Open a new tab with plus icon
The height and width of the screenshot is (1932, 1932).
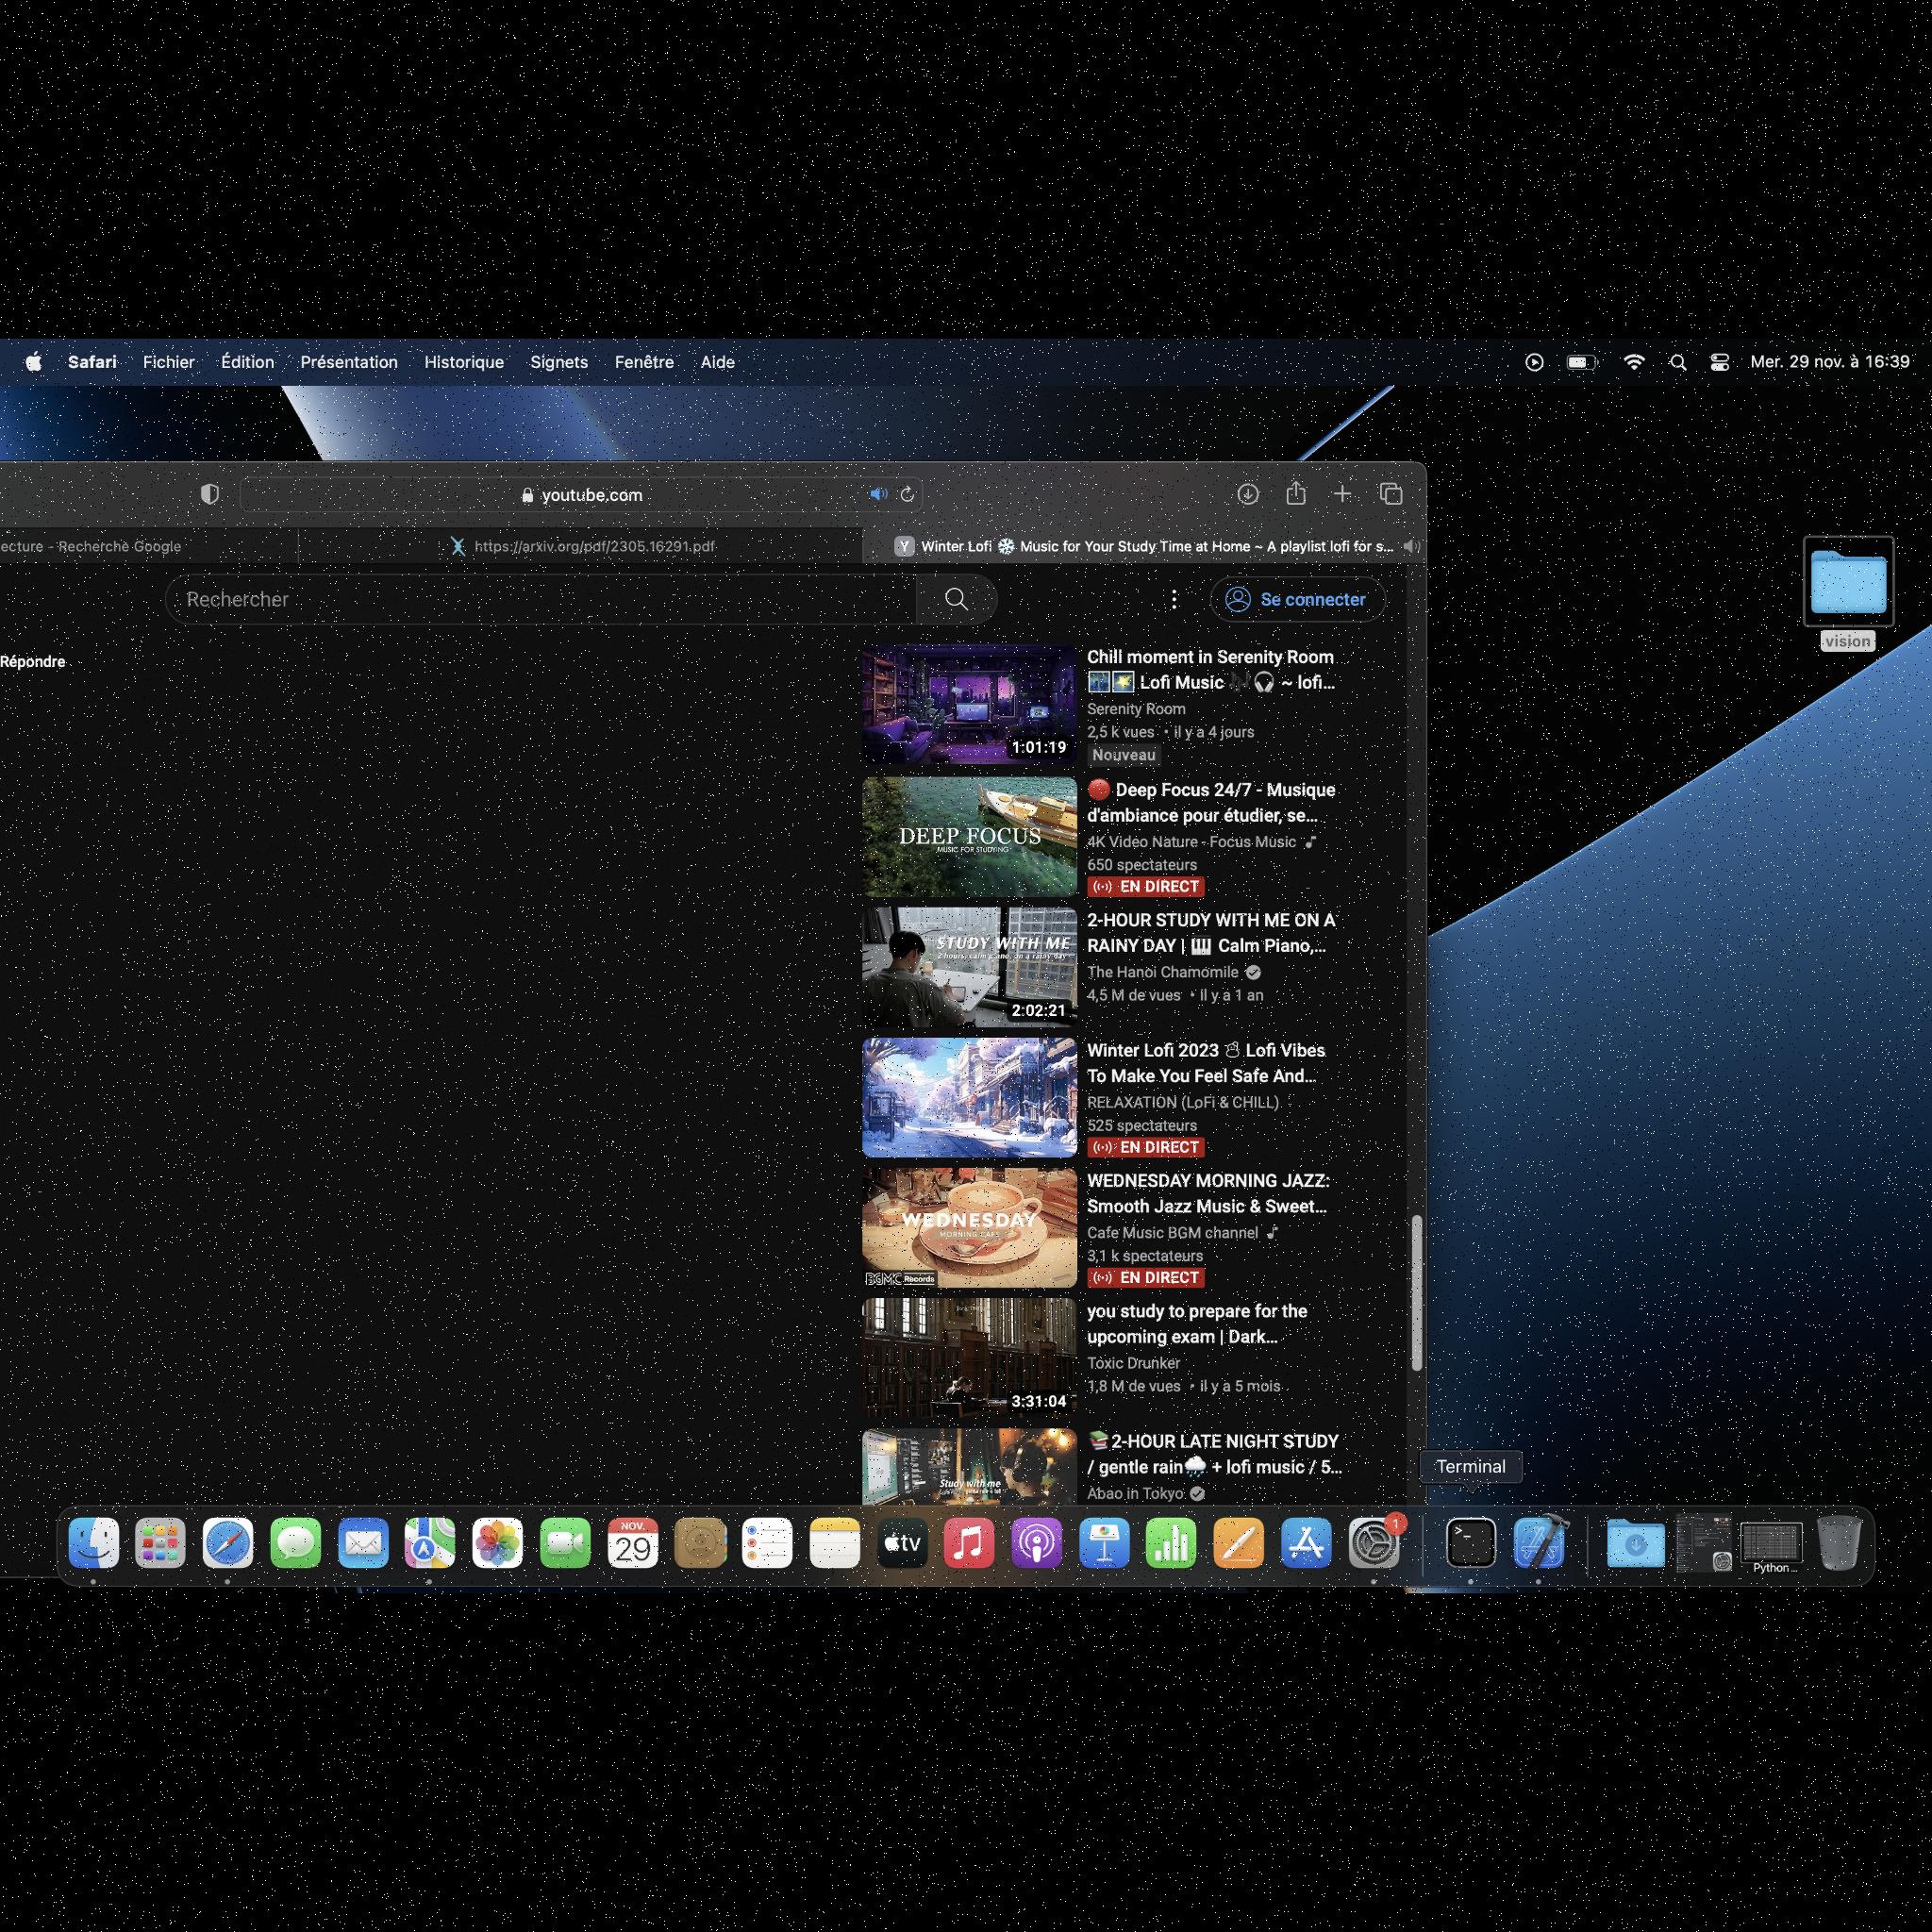click(1343, 494)
